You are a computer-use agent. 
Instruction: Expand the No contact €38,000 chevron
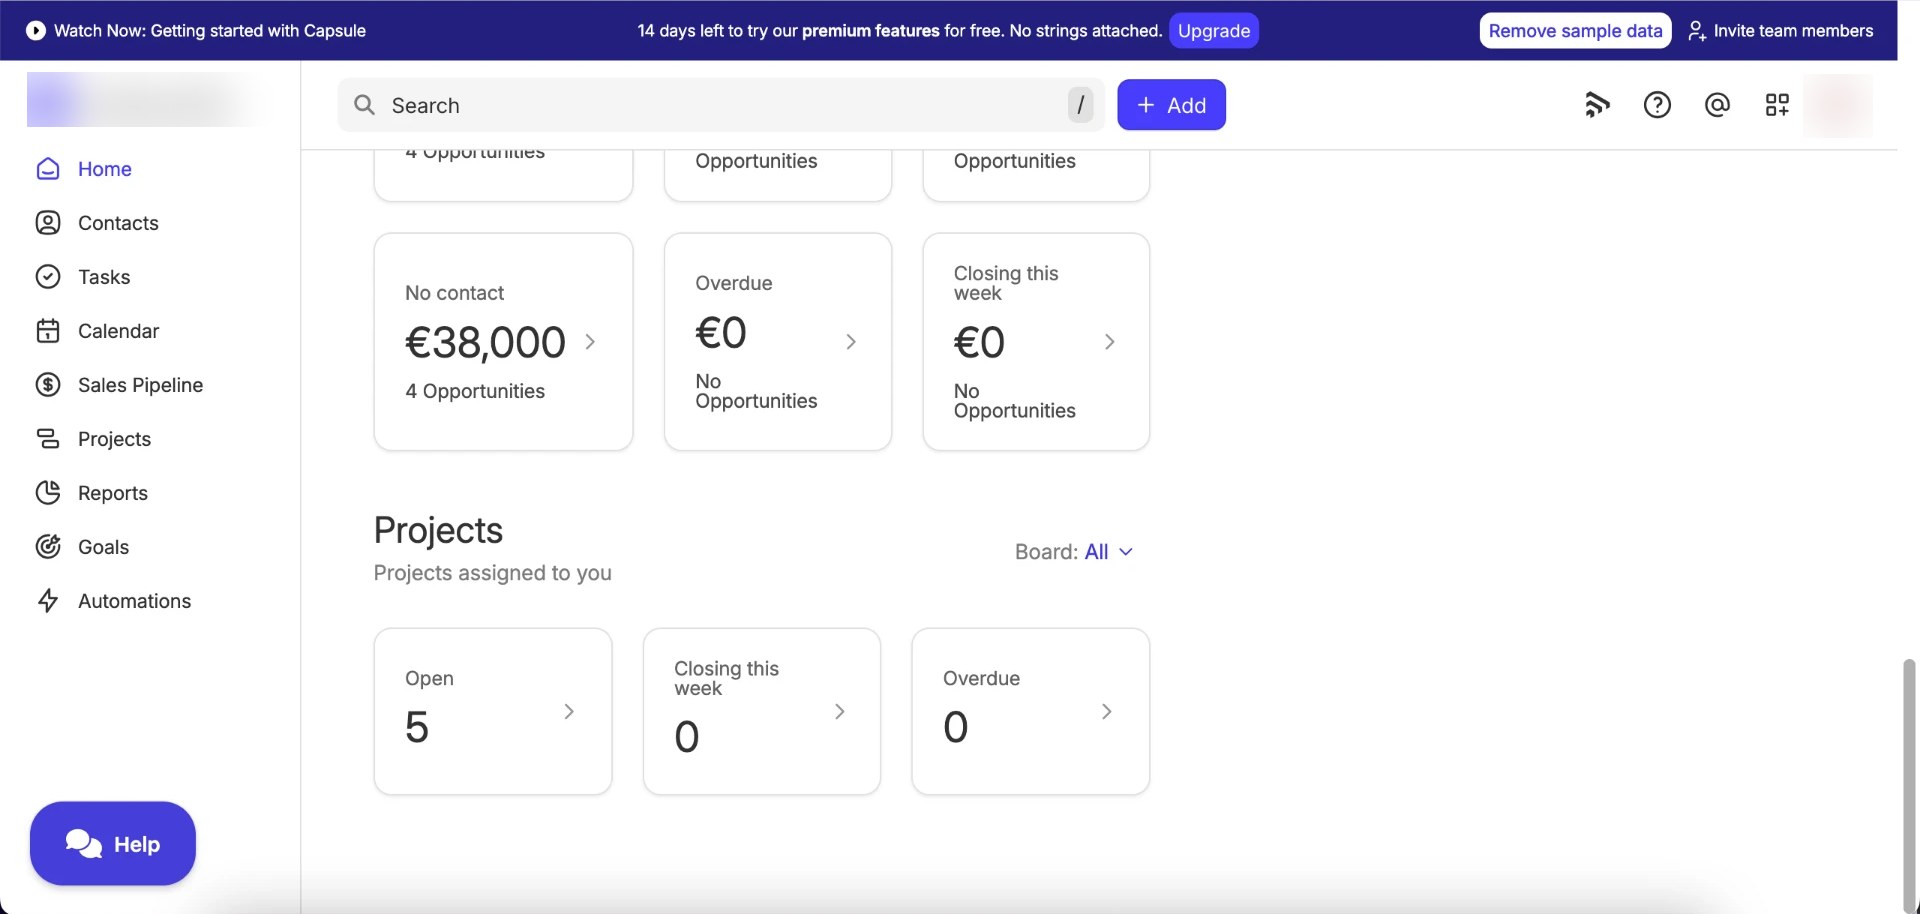point(590,342)
